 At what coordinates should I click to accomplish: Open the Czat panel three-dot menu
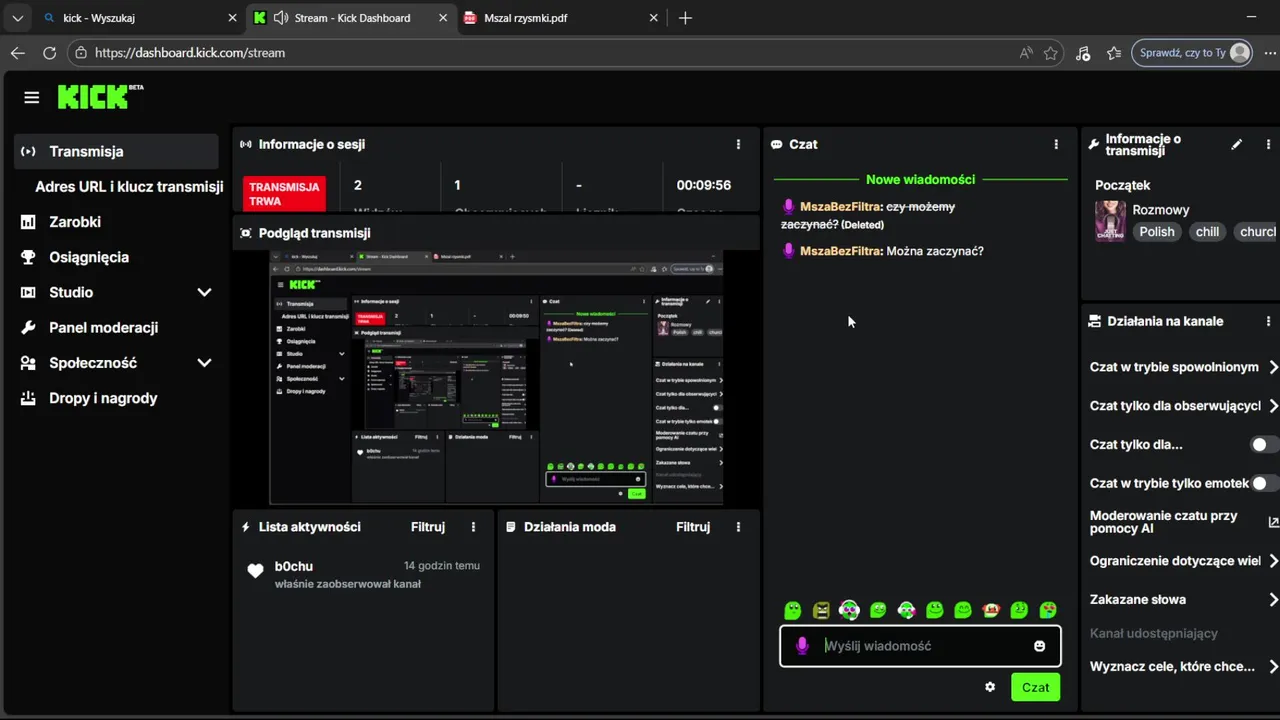click(x=1056, y=144)
